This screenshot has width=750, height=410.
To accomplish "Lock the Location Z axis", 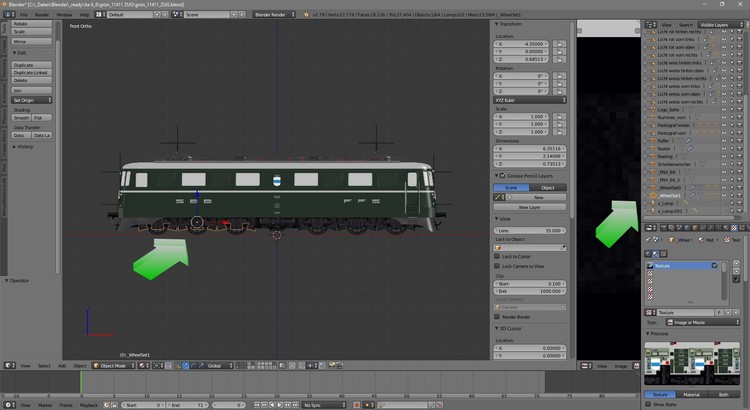I will pyautogui.click(x=559, y=59).
